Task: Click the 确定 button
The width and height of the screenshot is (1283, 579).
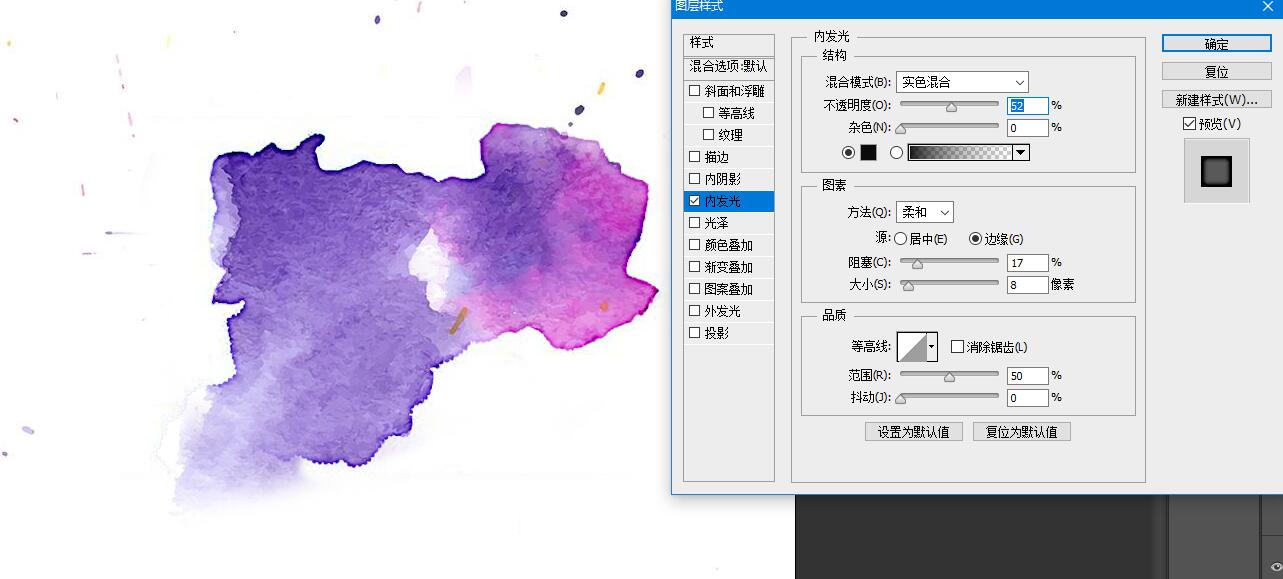Action: click(x=1216, y=44)
